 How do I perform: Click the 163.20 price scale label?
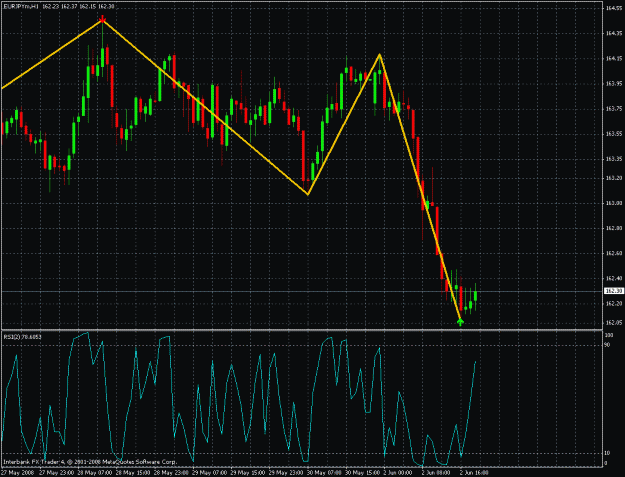[614, 178]
